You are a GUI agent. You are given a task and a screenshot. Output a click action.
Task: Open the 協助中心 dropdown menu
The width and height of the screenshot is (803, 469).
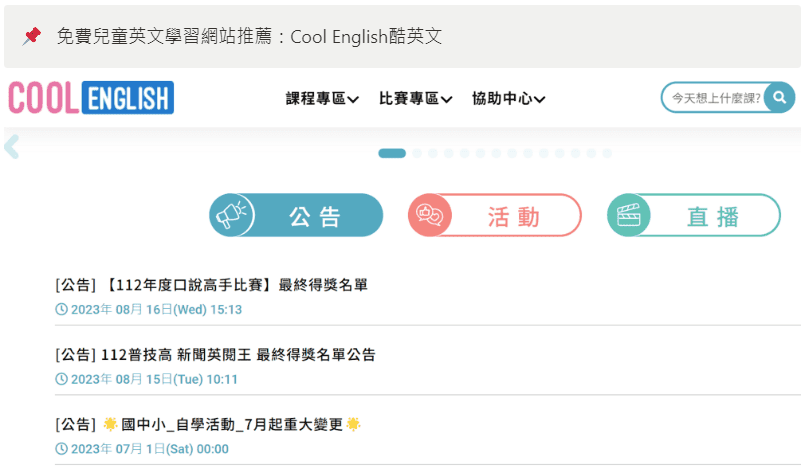pos(508,98)
